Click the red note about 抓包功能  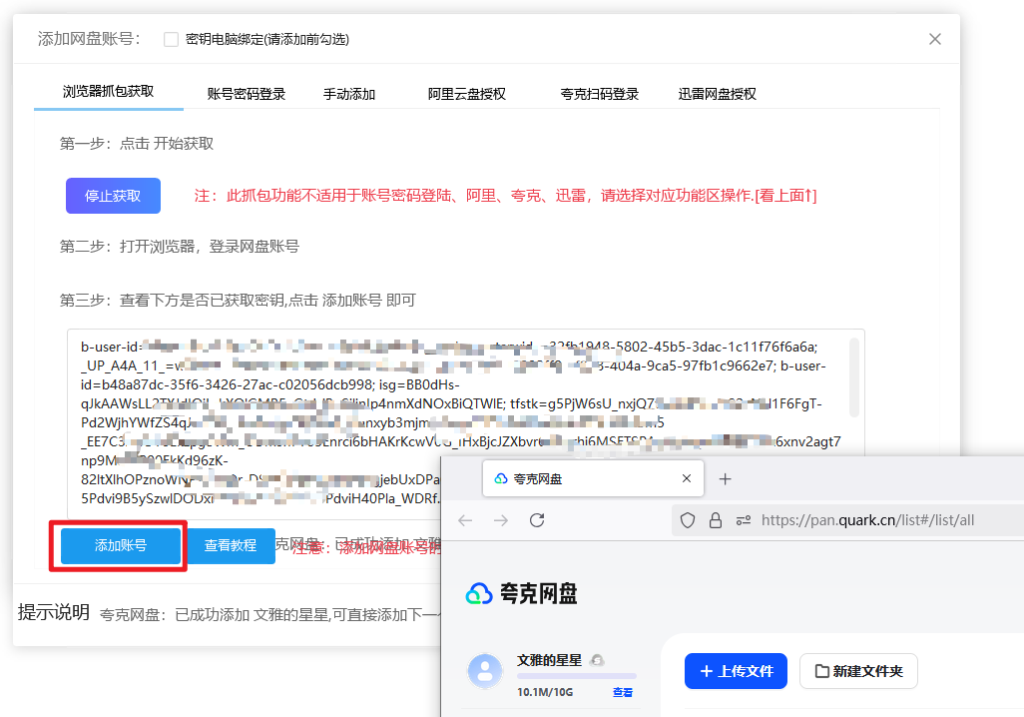505,196
